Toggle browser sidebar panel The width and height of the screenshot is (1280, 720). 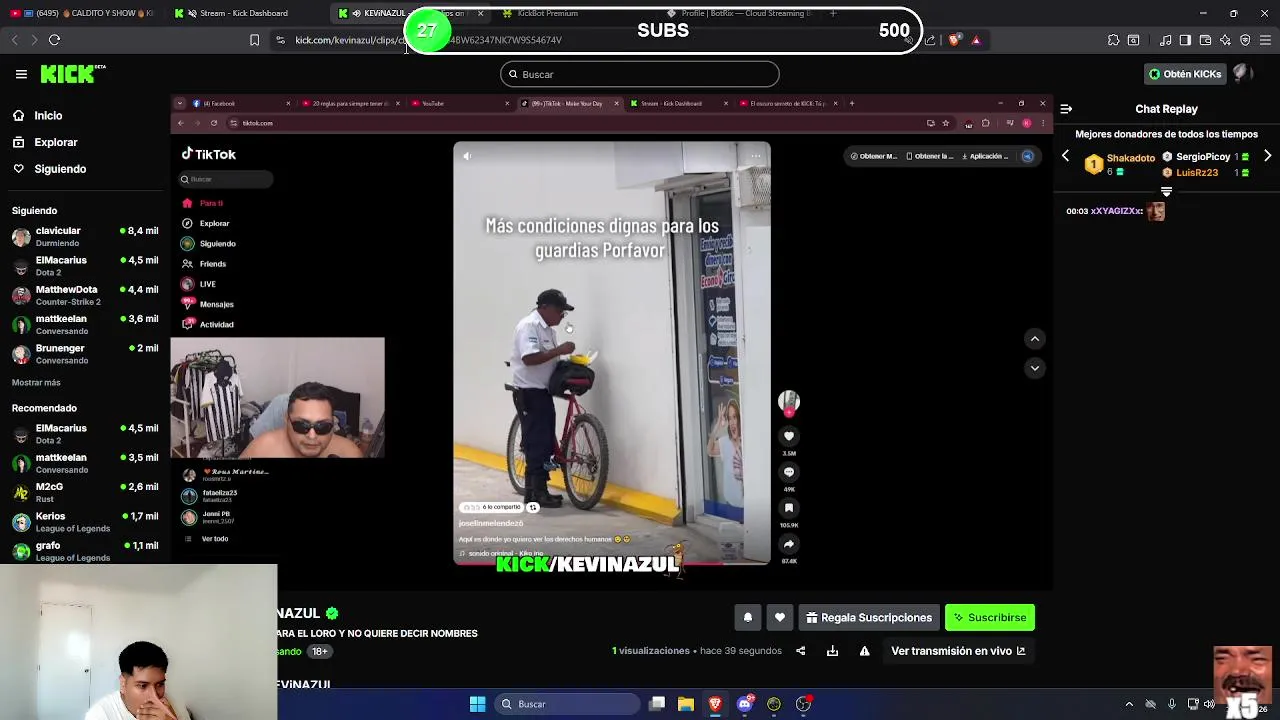(1185, 40)
